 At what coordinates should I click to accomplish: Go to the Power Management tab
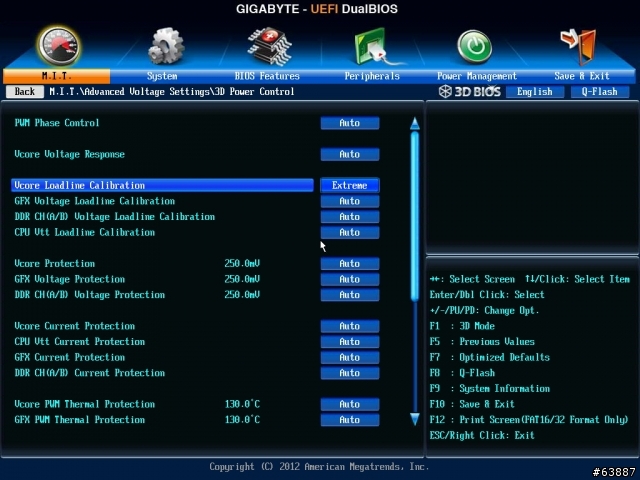click(x=477, y=76)
